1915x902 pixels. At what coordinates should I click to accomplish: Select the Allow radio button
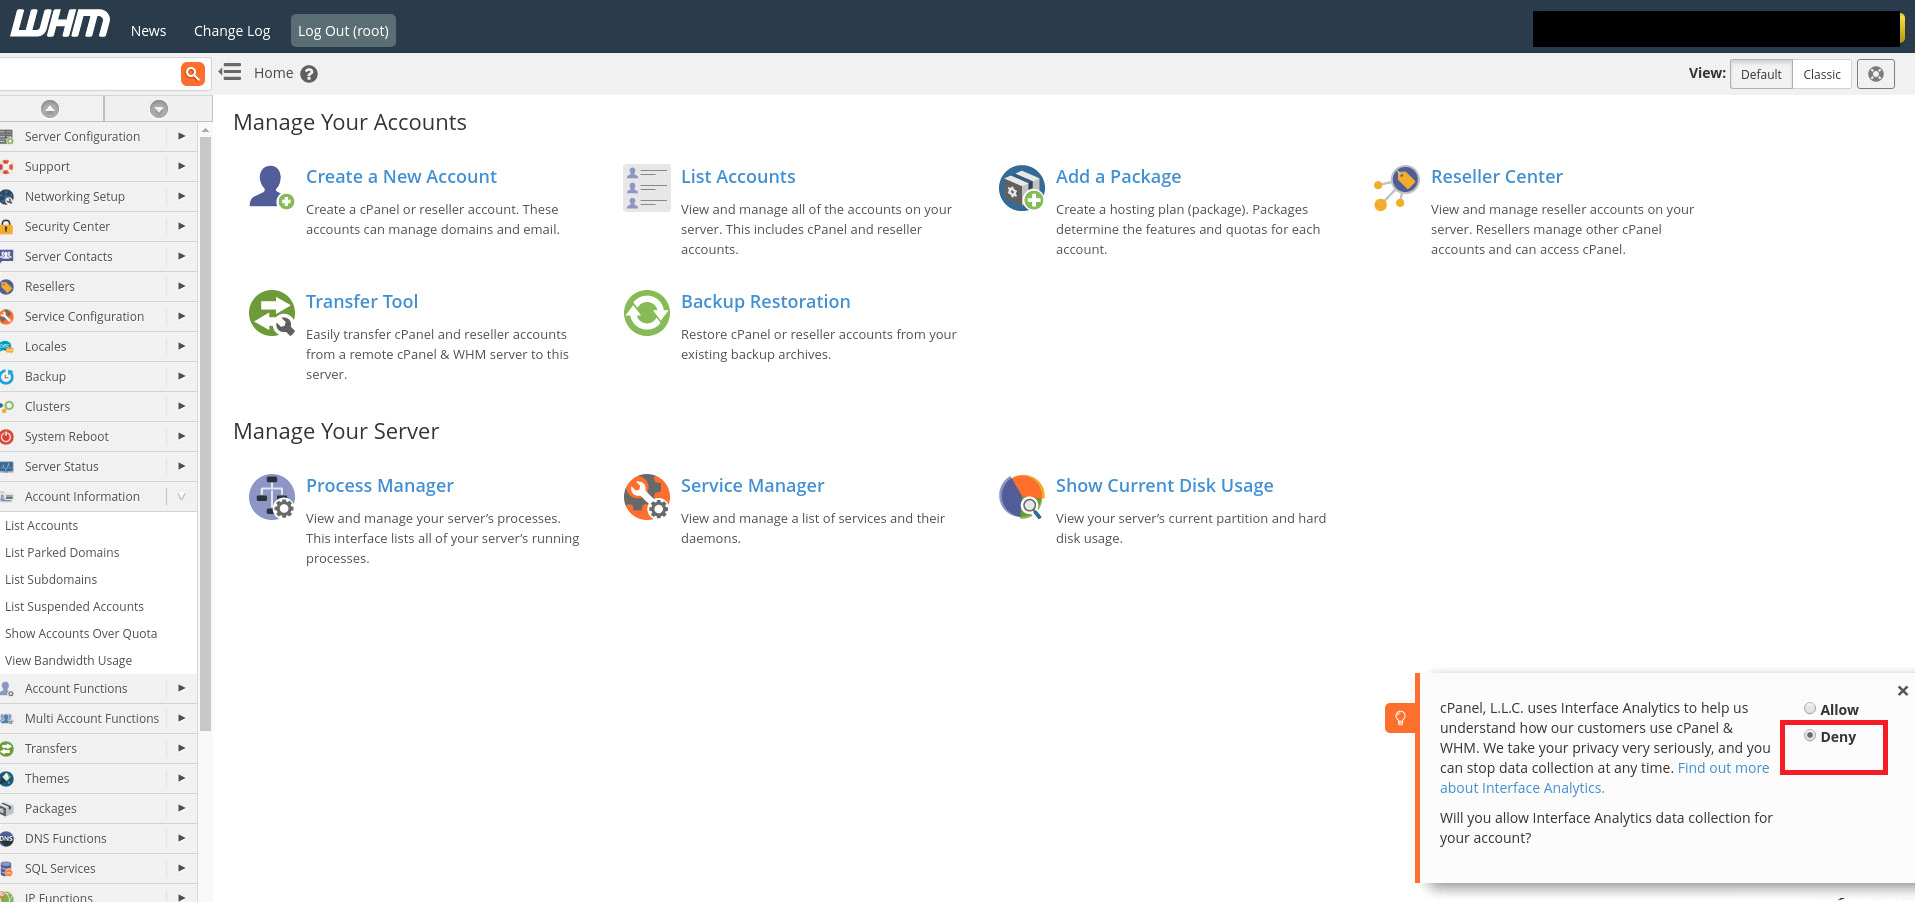click(x=1810, y=709)
